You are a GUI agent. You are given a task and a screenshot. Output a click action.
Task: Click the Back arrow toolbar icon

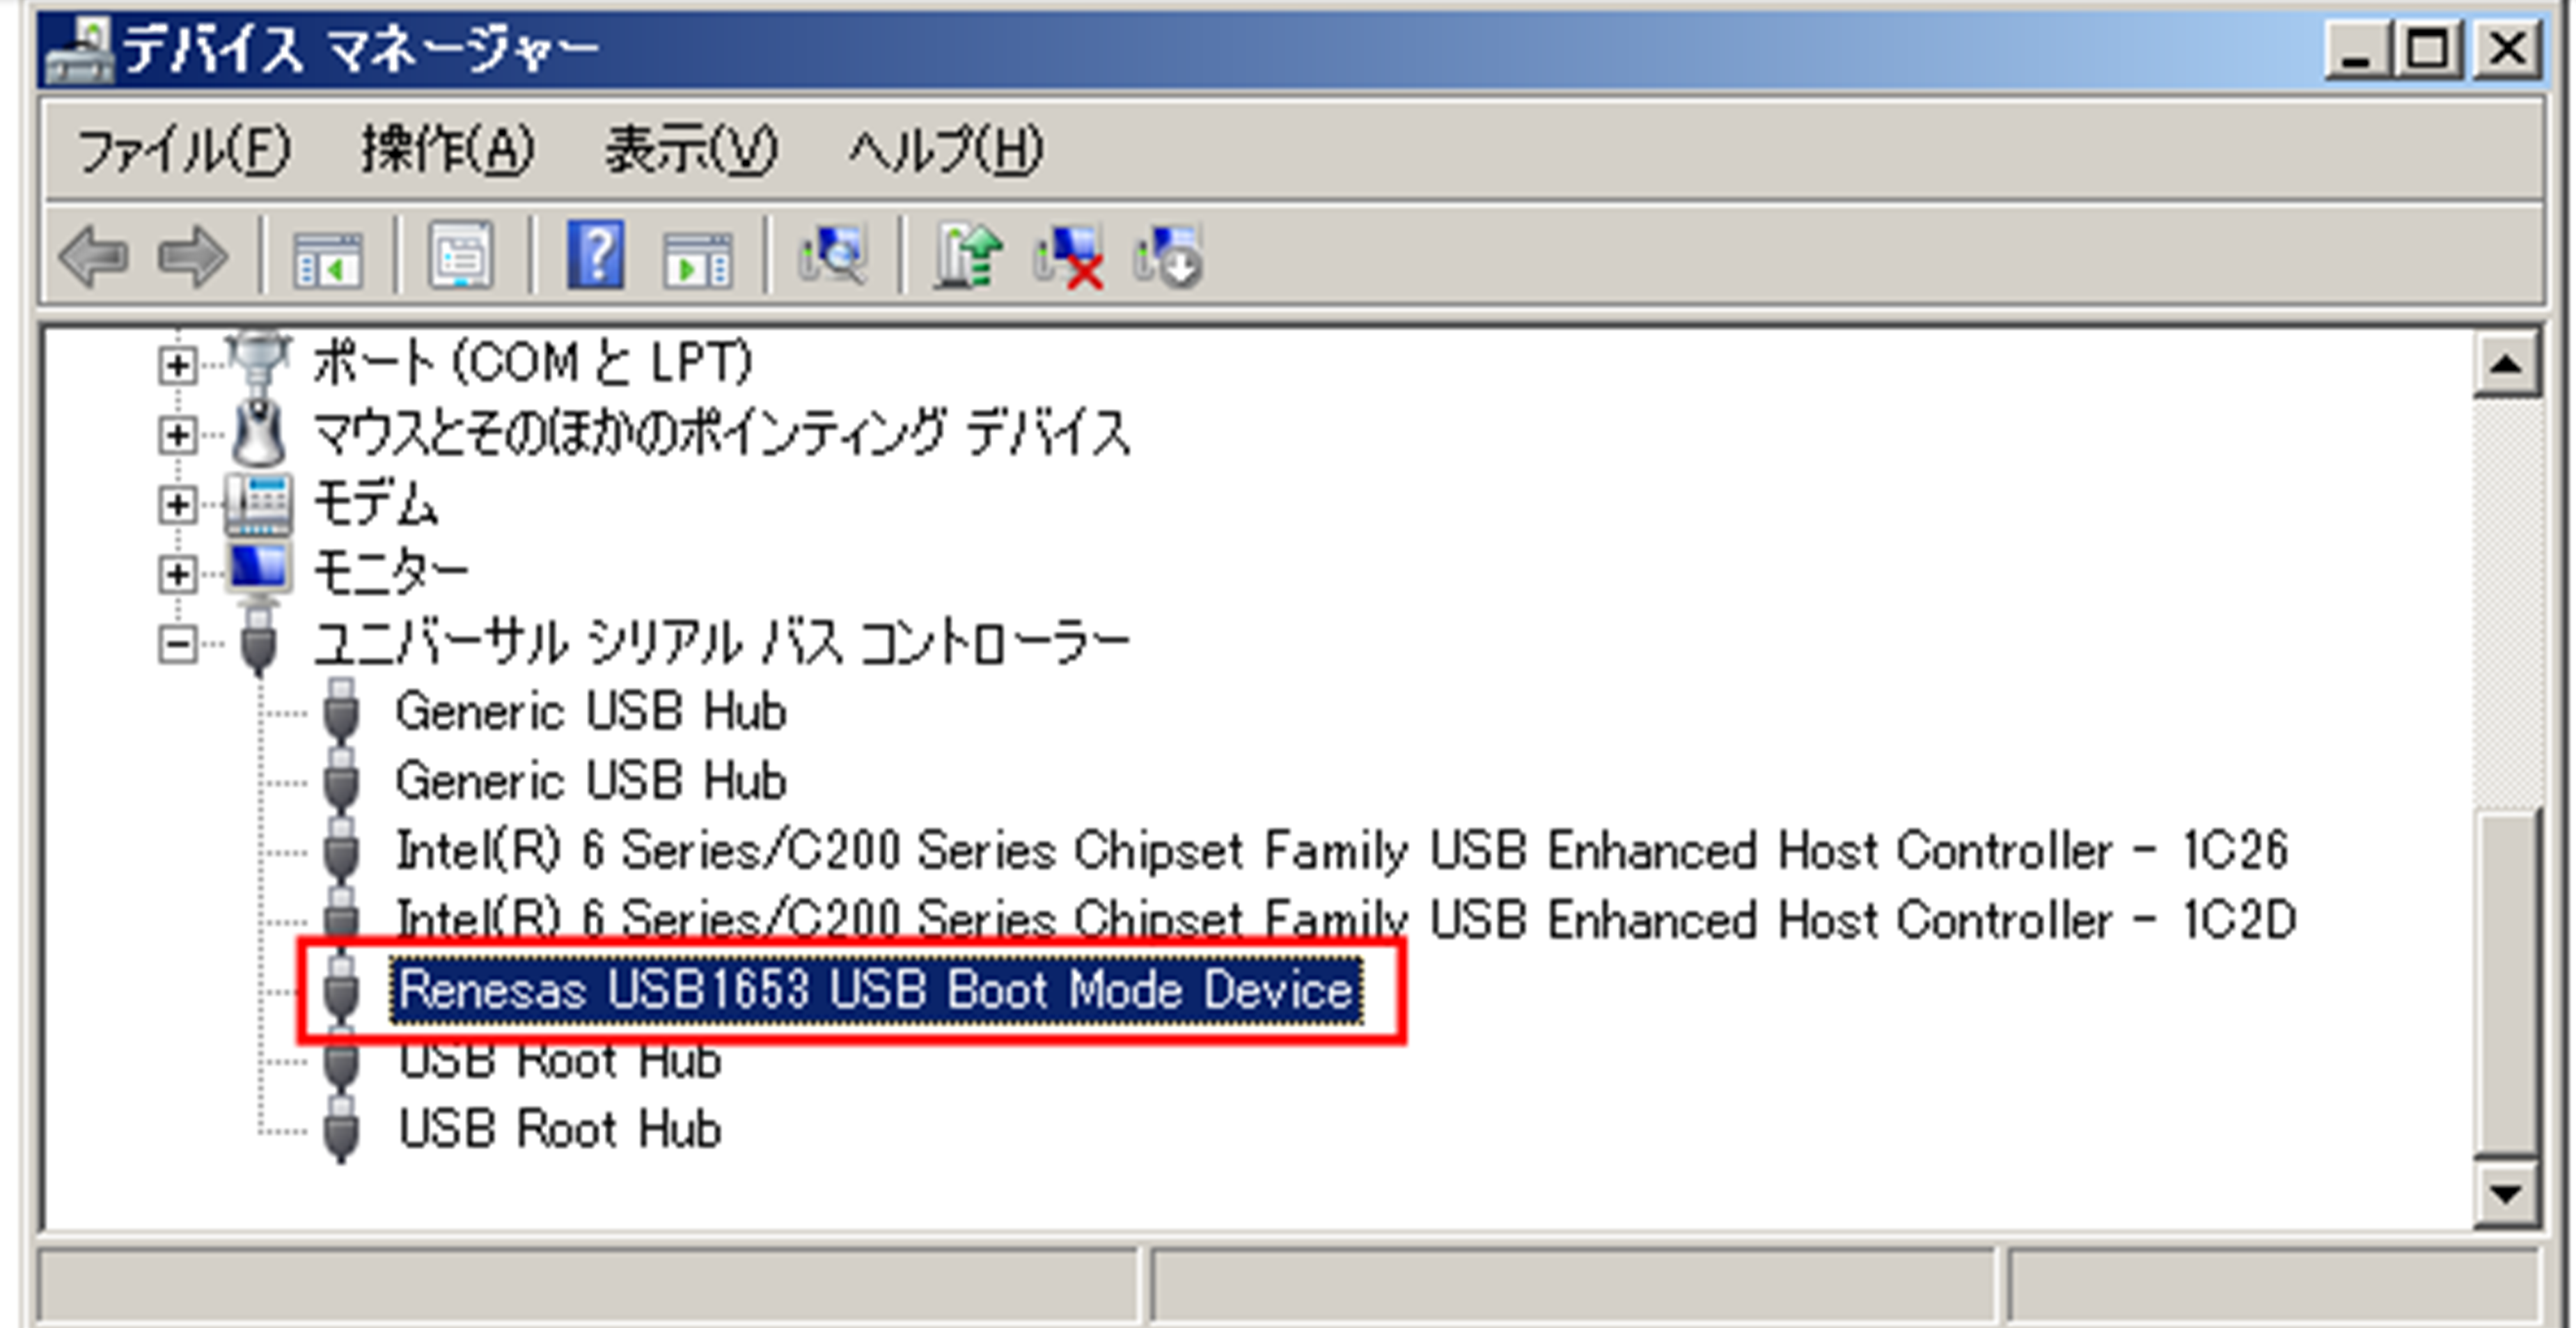pos(94,257)
